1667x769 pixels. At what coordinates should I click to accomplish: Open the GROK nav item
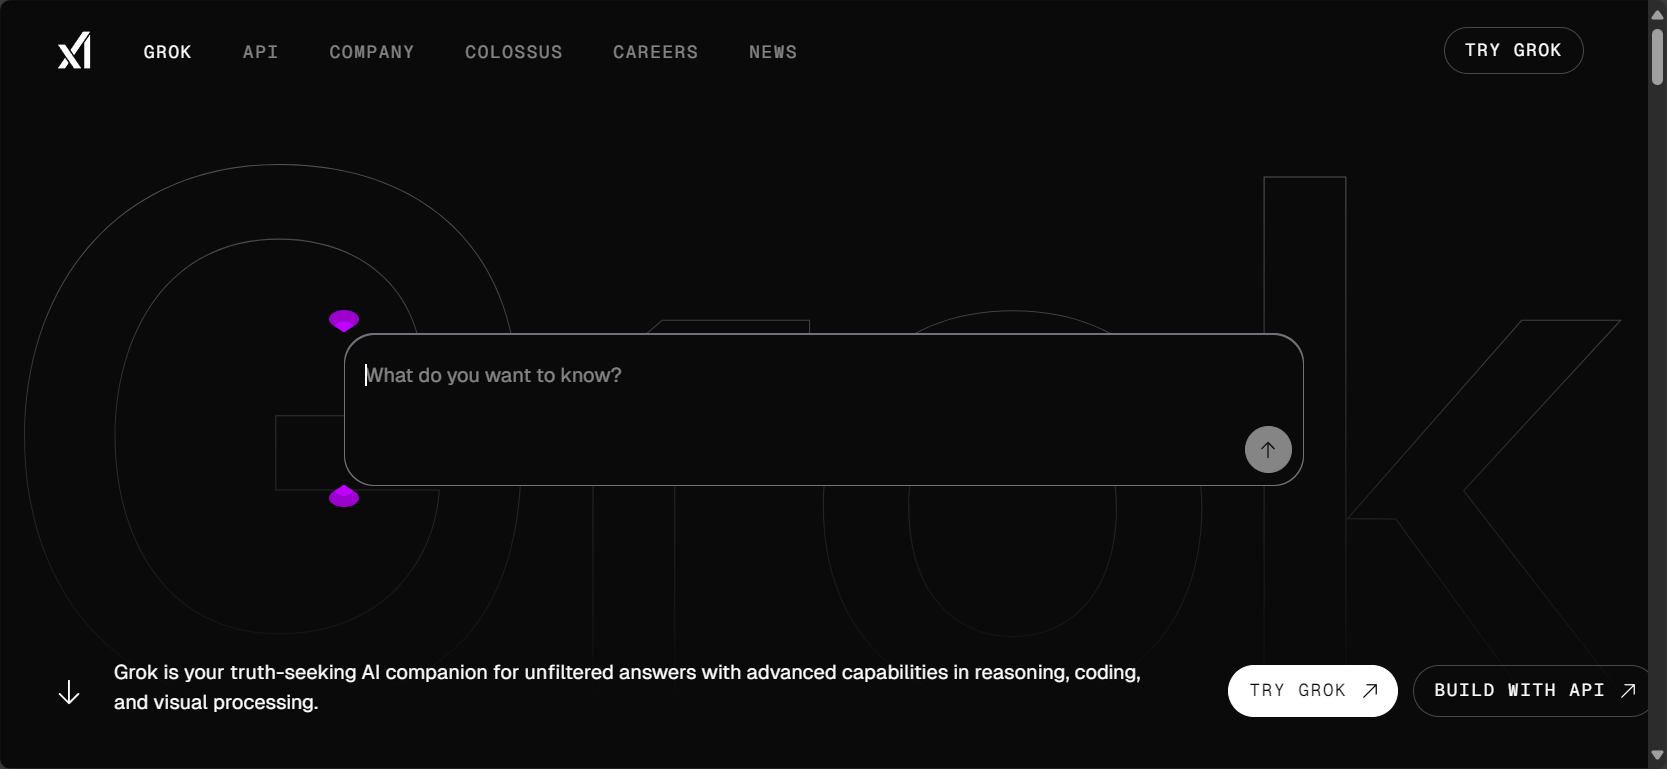pos(167,52)
